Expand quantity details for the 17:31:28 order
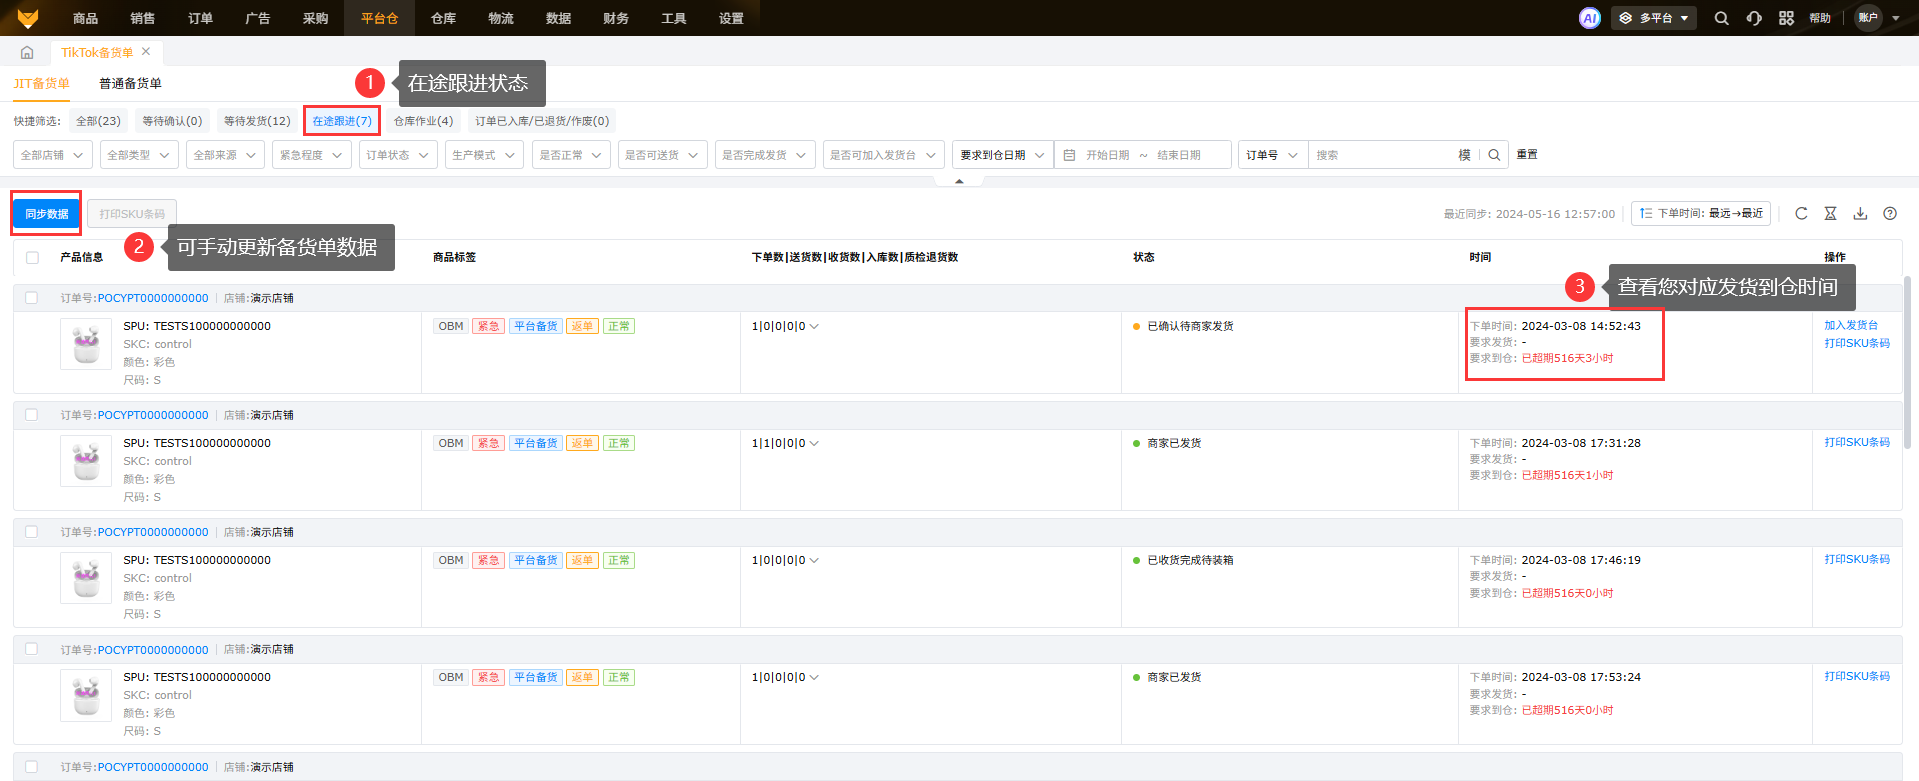1919x781 pixels. coord(814,443)
